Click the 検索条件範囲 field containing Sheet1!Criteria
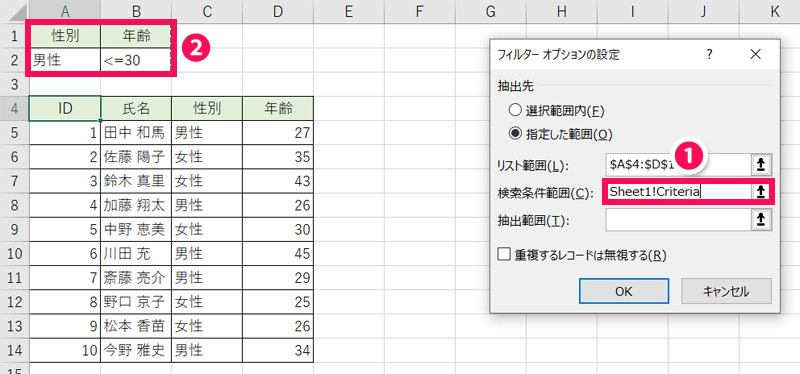This screenshot has height=374, width=800. pos(679,192)
